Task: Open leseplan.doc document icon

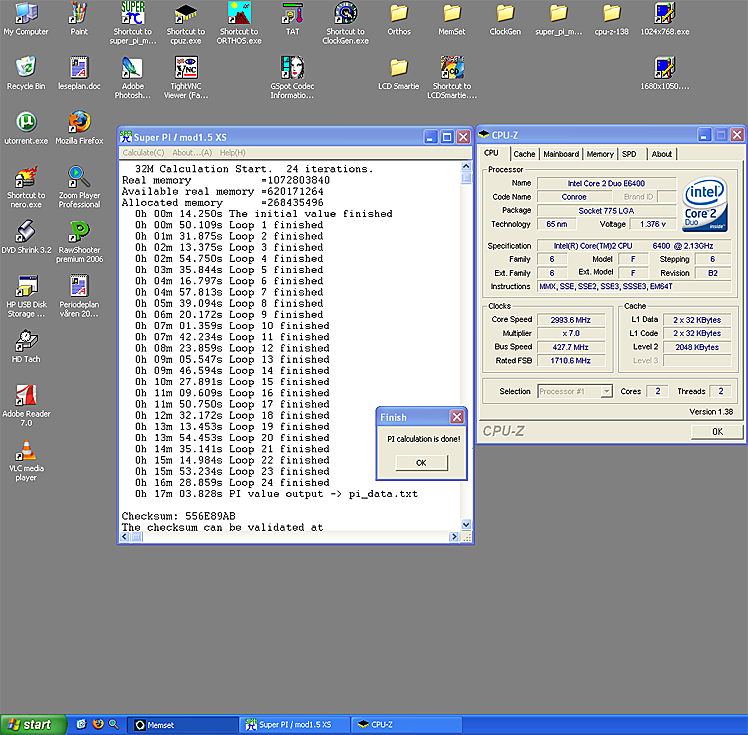Action: click(x=79, y=73)
